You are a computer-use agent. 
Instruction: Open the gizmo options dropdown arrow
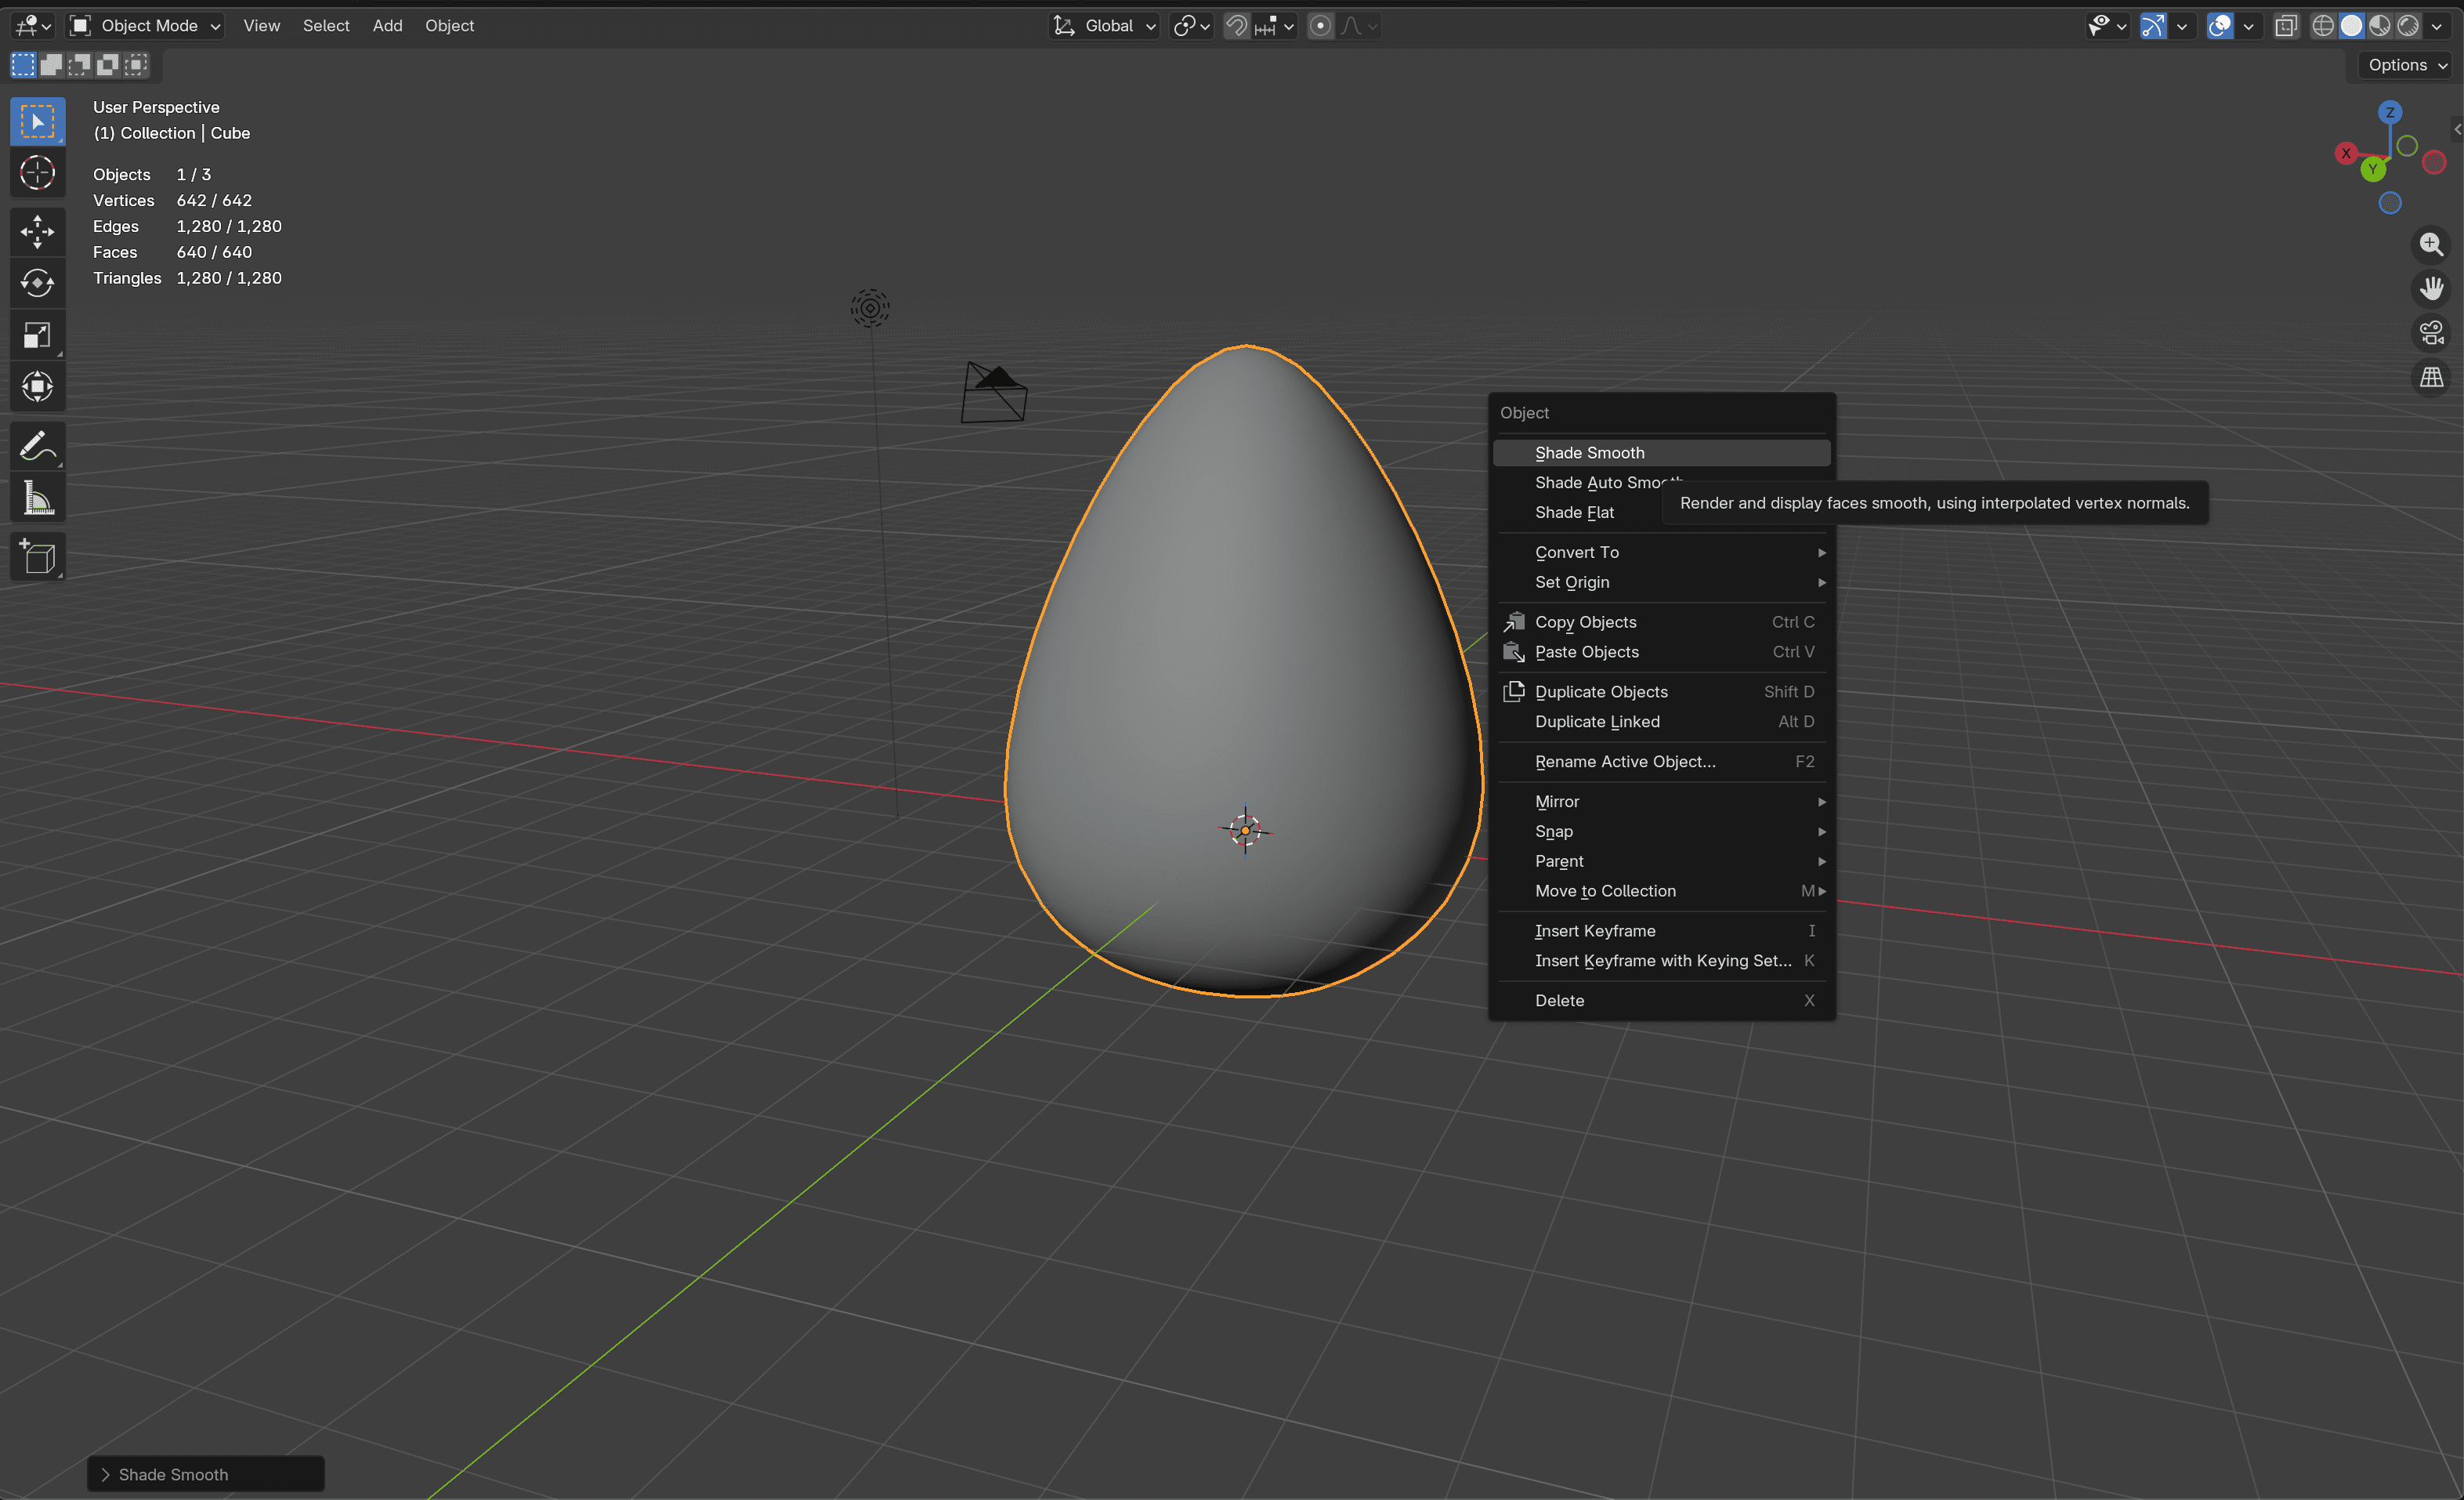tap(2181, 26)
